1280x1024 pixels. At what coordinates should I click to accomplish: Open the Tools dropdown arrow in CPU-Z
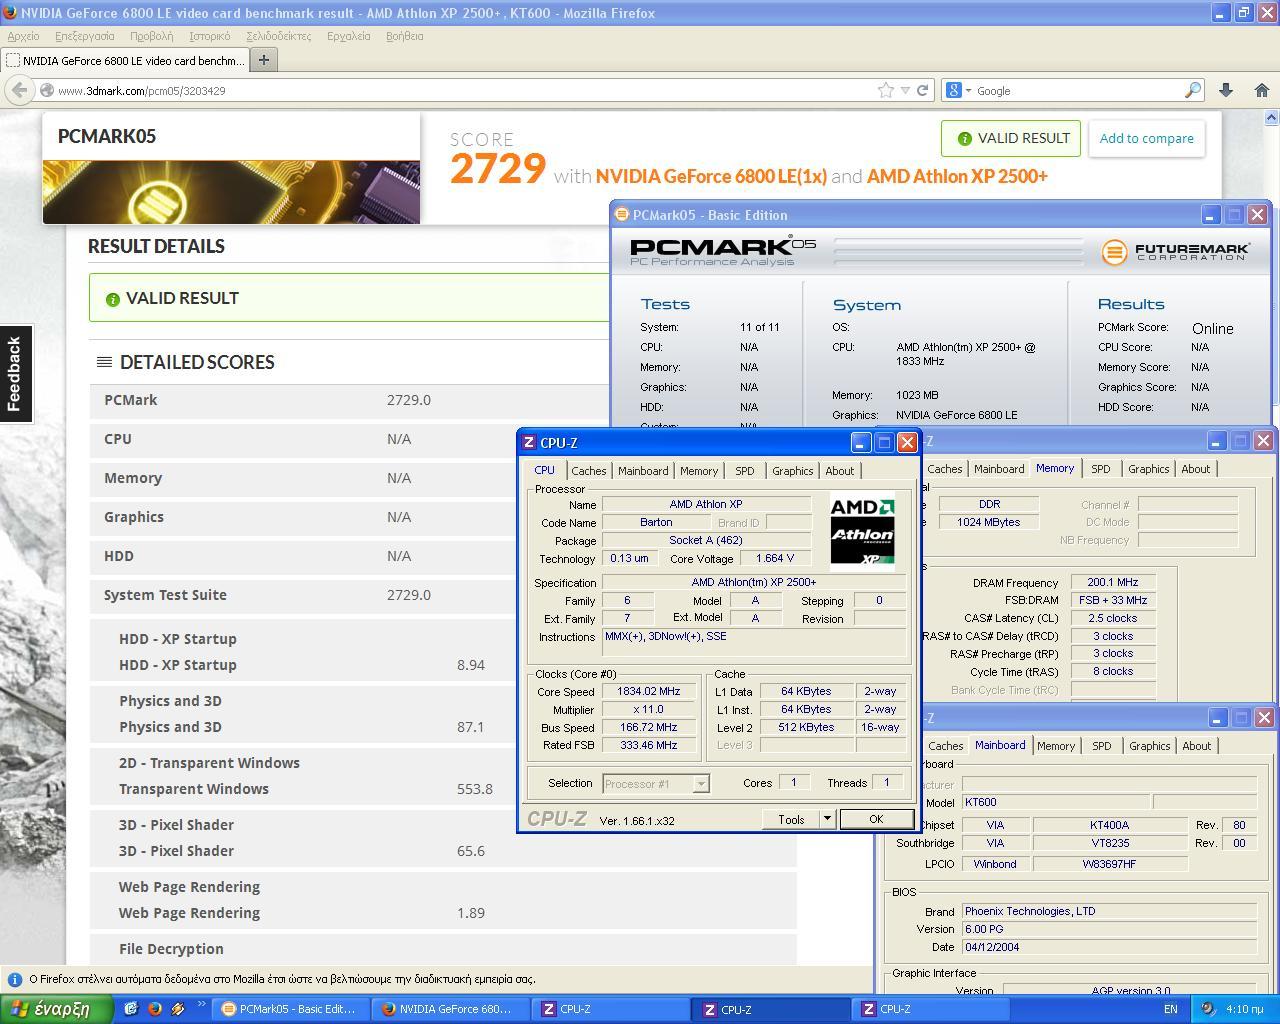tap(827, 819)
